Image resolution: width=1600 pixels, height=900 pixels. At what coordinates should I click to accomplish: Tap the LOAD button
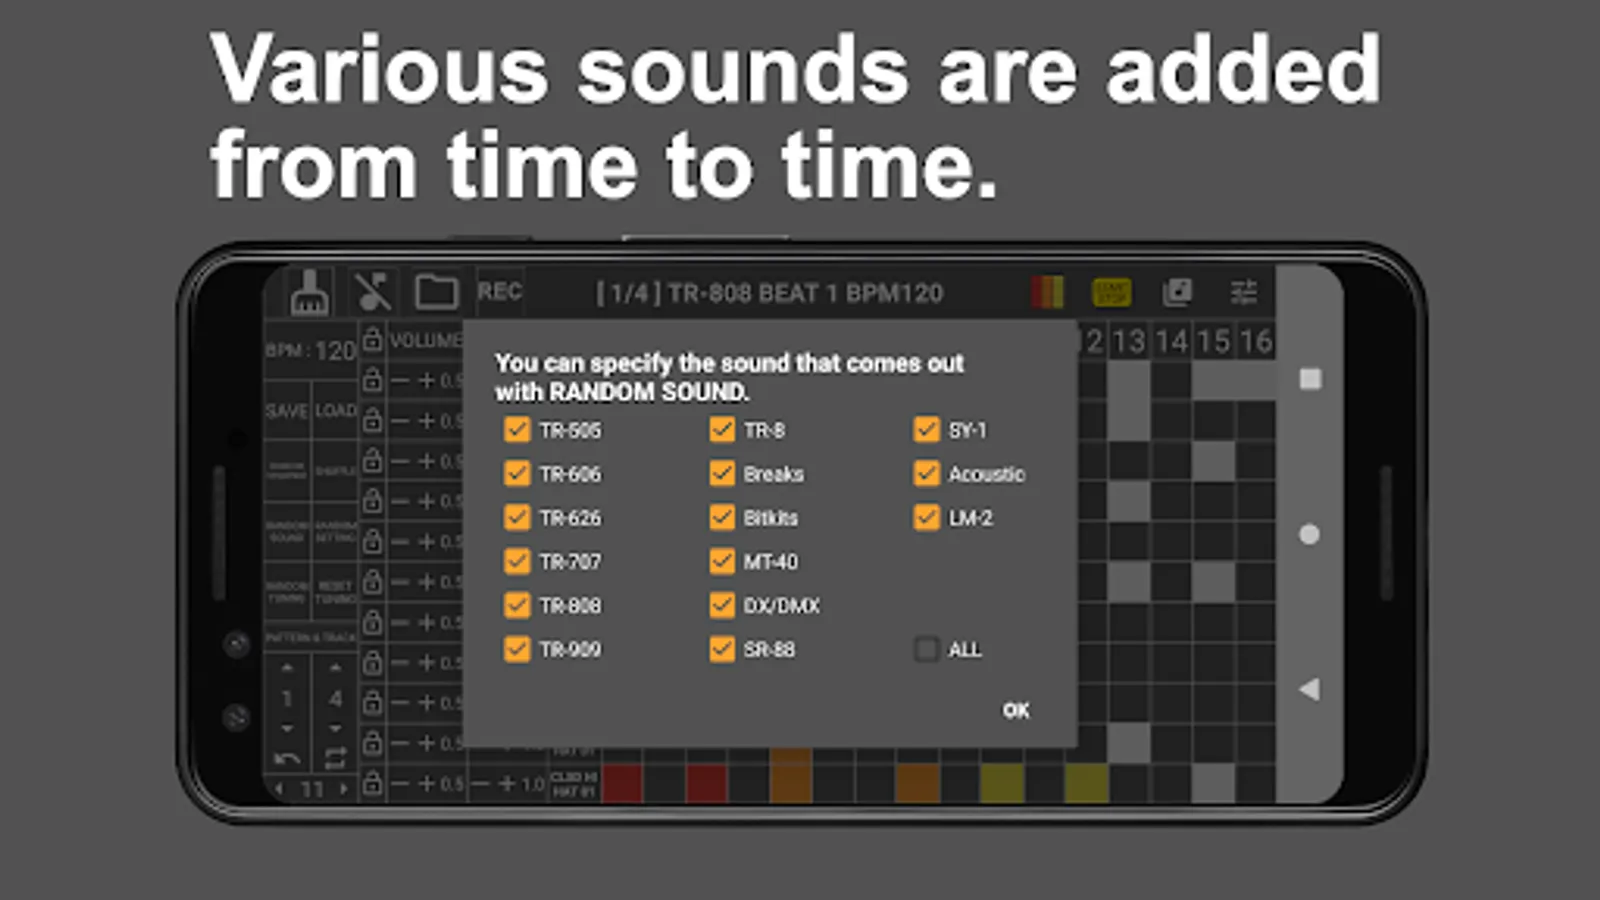(x=335, y=411)
